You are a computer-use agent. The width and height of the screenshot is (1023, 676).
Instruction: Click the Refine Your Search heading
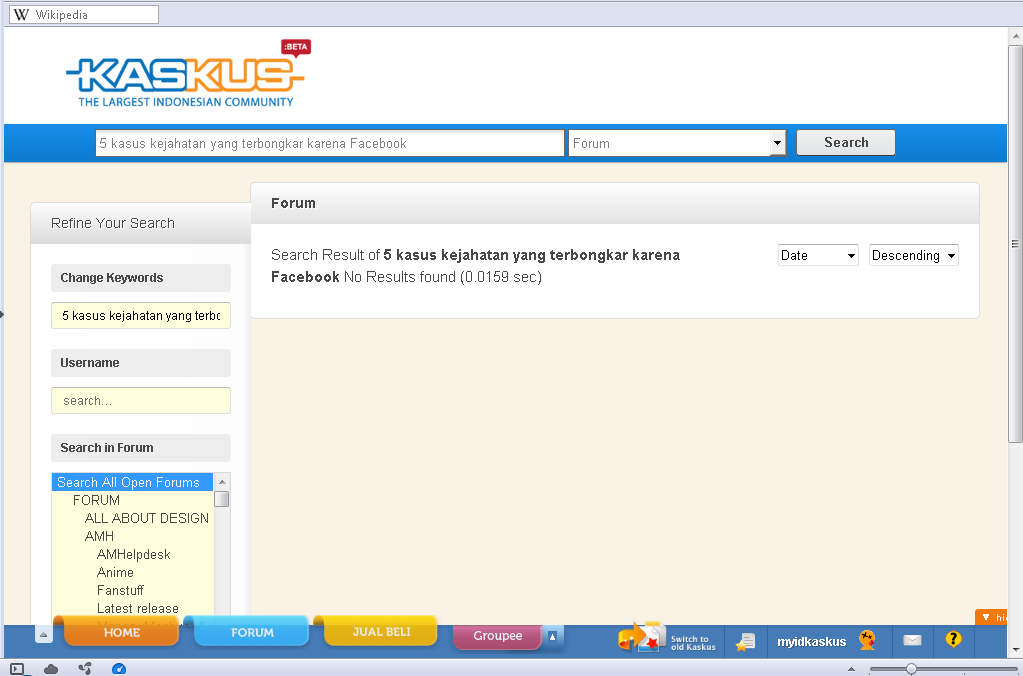pos(113,223)
